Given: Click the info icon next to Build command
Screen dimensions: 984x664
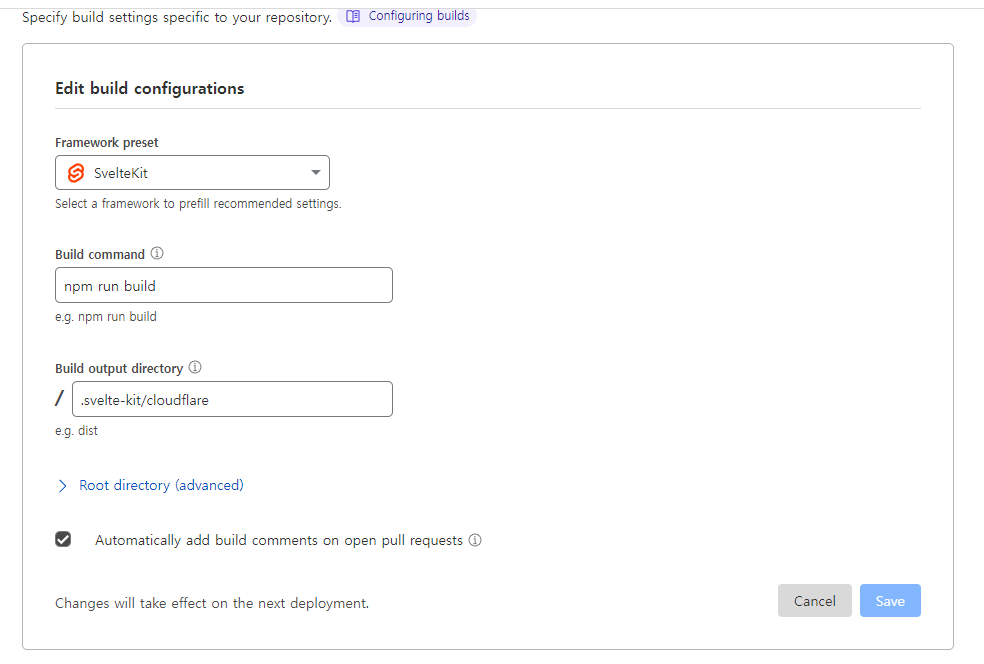Looking at the screenshot, I should coord(157,253).
